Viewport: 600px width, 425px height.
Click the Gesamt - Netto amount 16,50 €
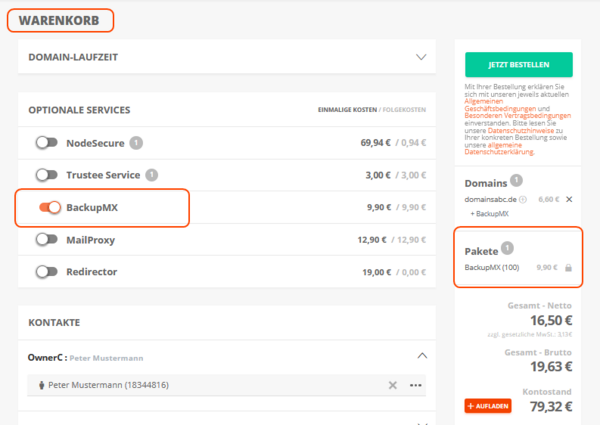551,320
